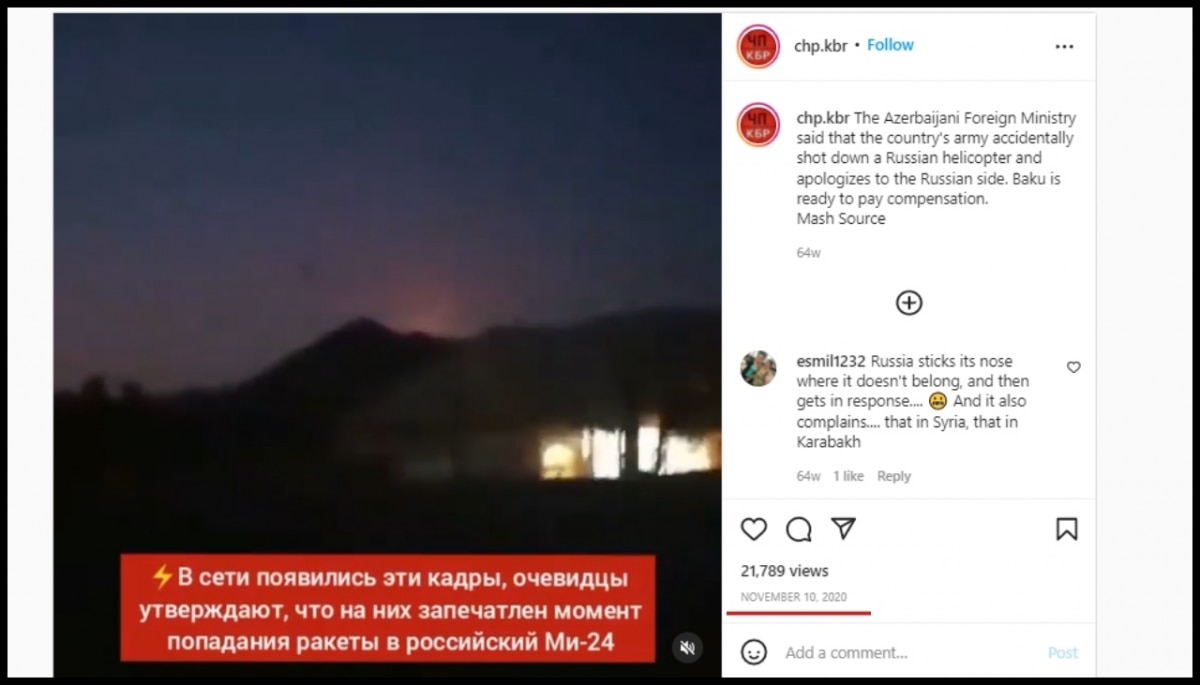Image resolution: width=1200 pixels, height=685 pixels.
Task: Open the emoji picker smiley icon
Action: (x=754, y=652)
